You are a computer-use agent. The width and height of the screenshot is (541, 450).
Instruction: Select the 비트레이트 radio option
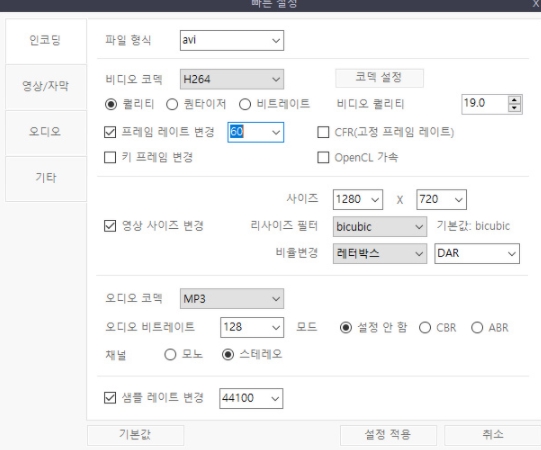245,104
